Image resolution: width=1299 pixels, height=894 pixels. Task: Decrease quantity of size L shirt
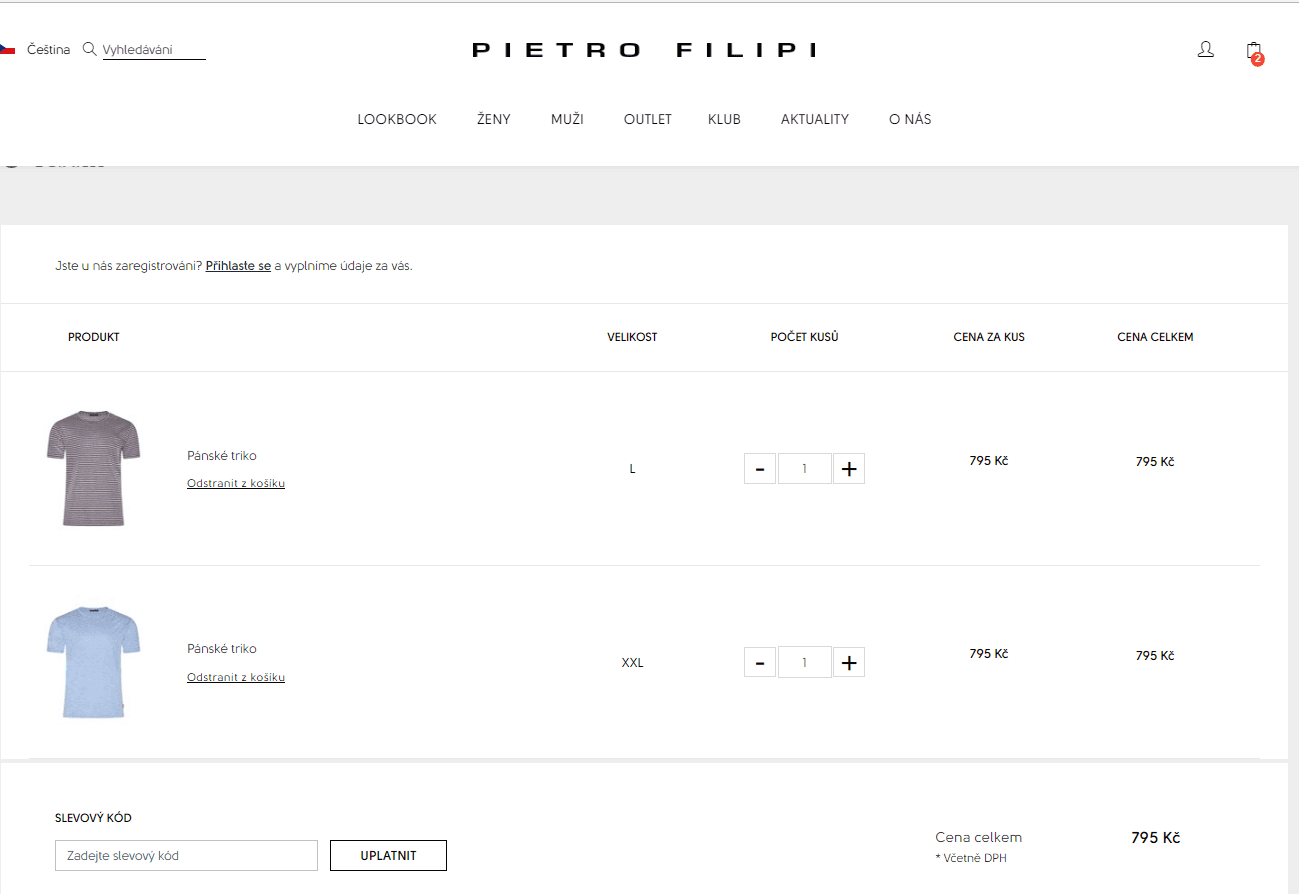(760, 469)
